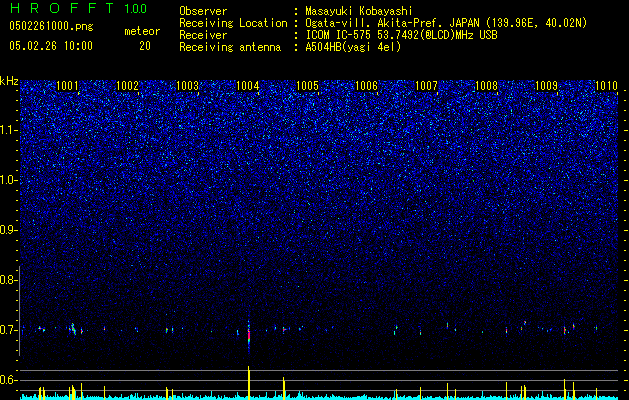Click the 0.9 kHz axis label
This screenshot has width=629, height=400.
click(x=8, y=230)
